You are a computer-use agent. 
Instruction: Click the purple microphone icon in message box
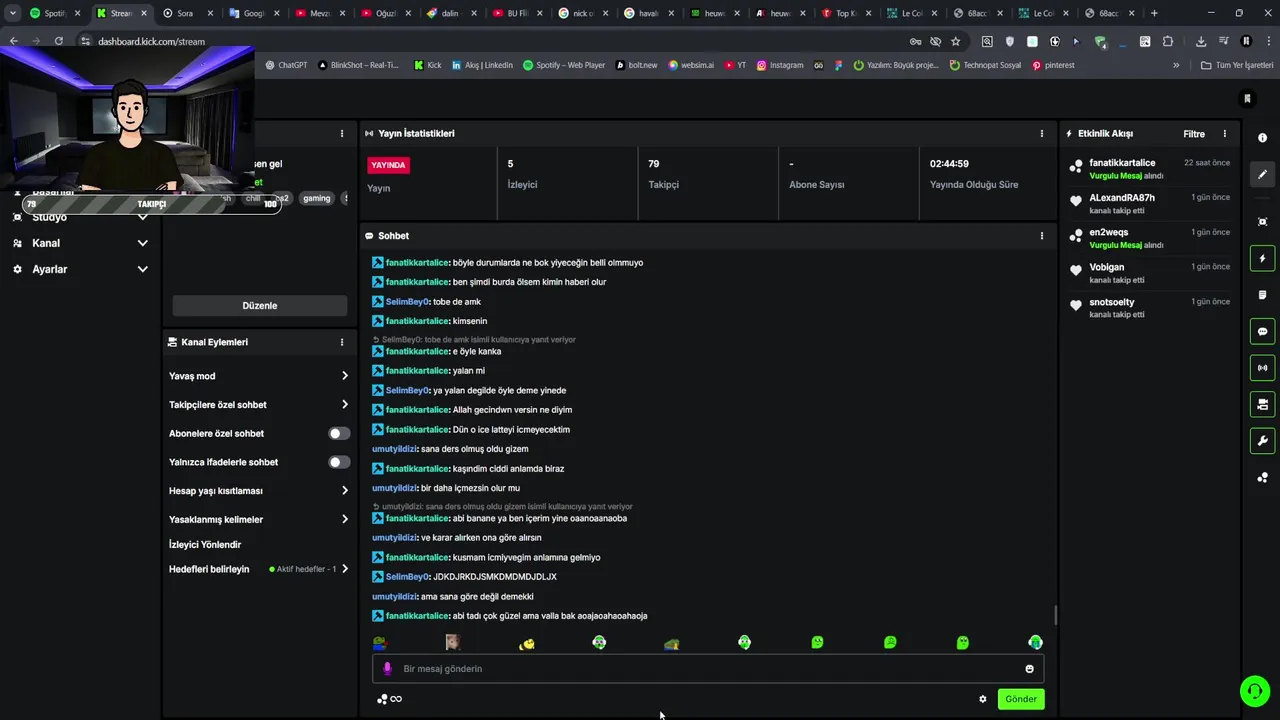(x=388, y=669)
